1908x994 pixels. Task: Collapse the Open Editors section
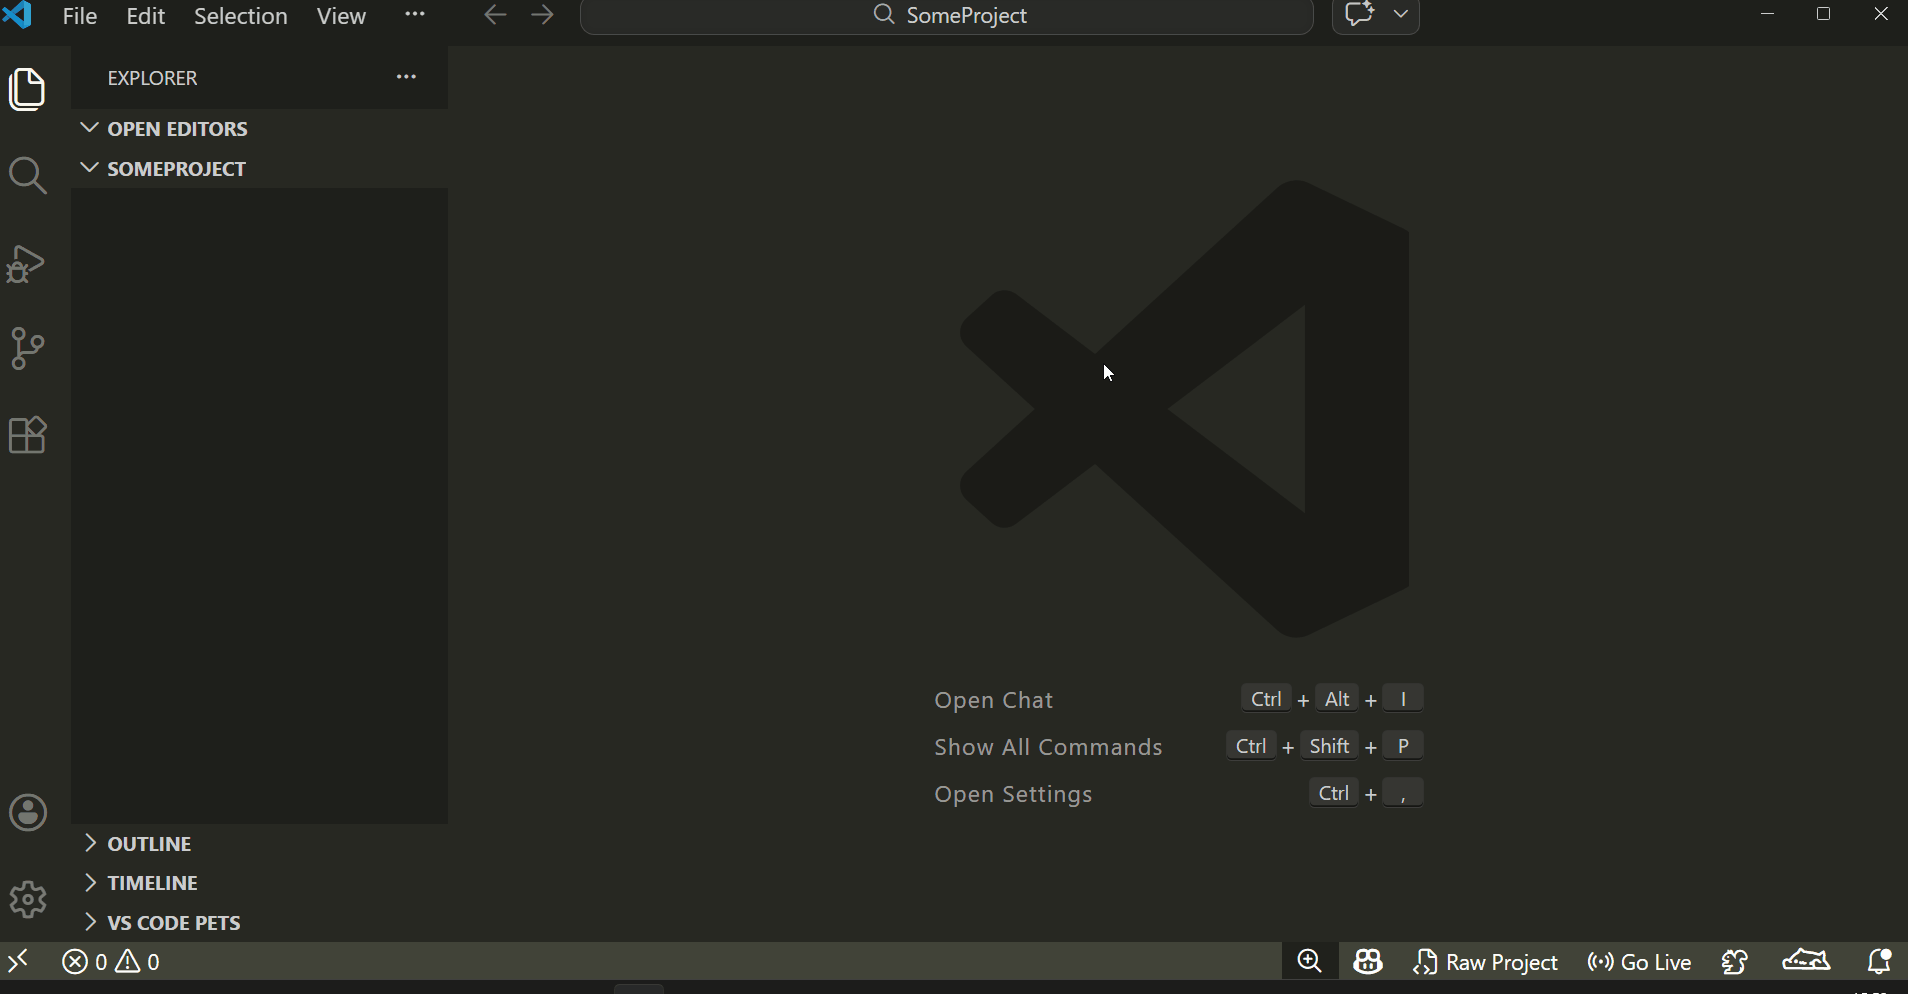tap(260, 128)
